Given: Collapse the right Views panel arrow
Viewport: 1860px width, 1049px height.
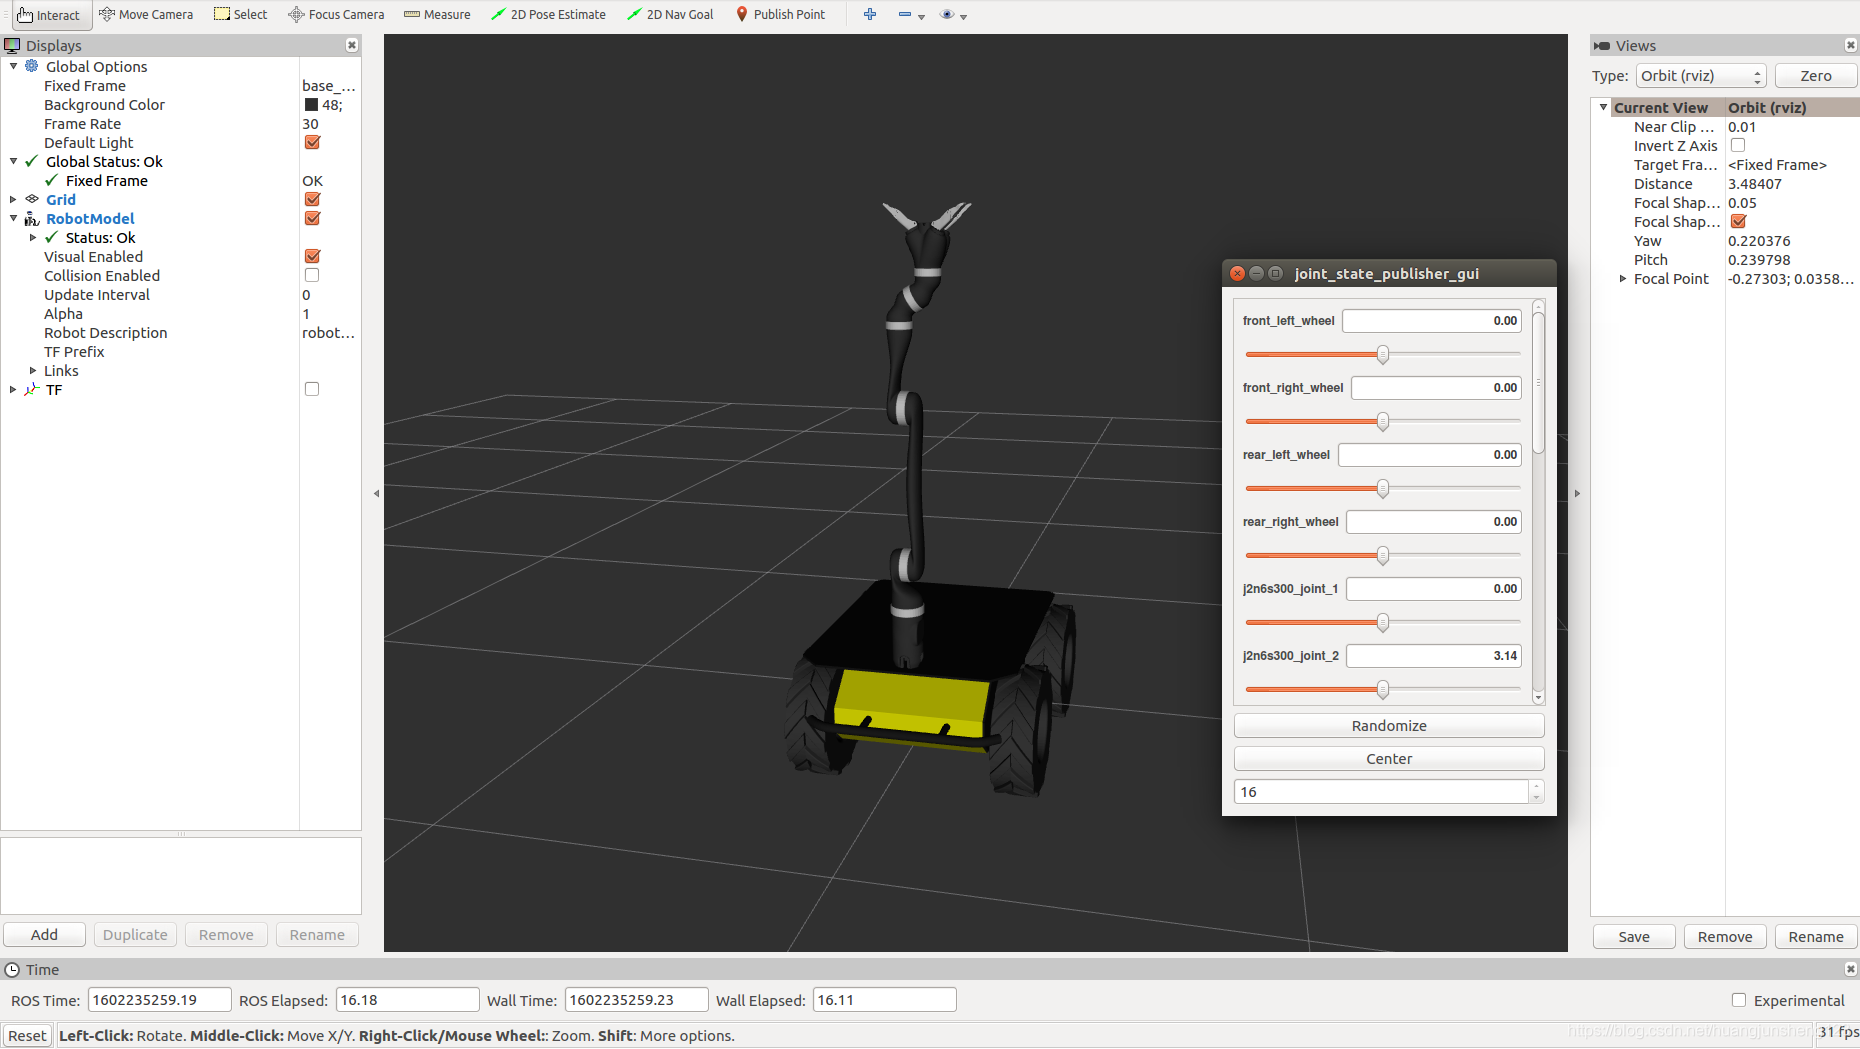Looking at the screenshot, I should click(x=1578, y=493).
